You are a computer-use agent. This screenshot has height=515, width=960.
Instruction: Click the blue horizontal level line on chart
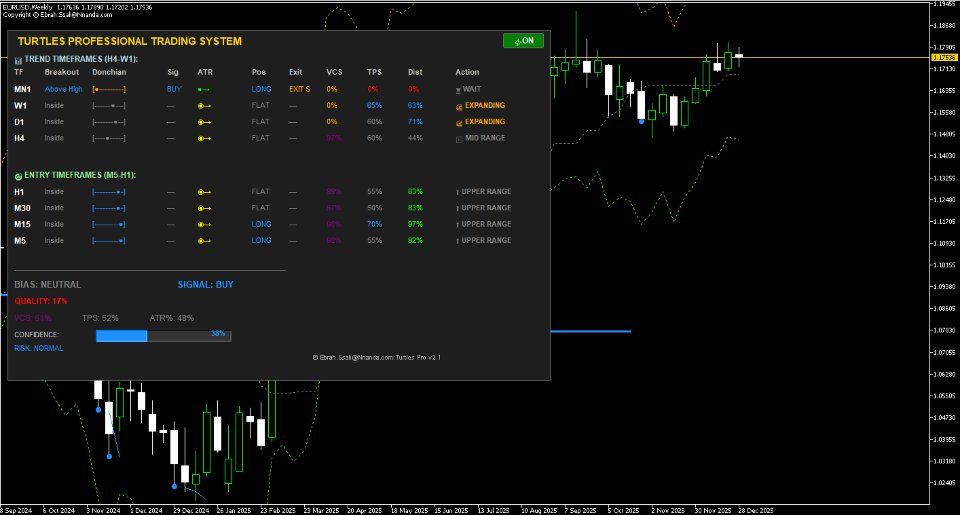tap(591, 331)
